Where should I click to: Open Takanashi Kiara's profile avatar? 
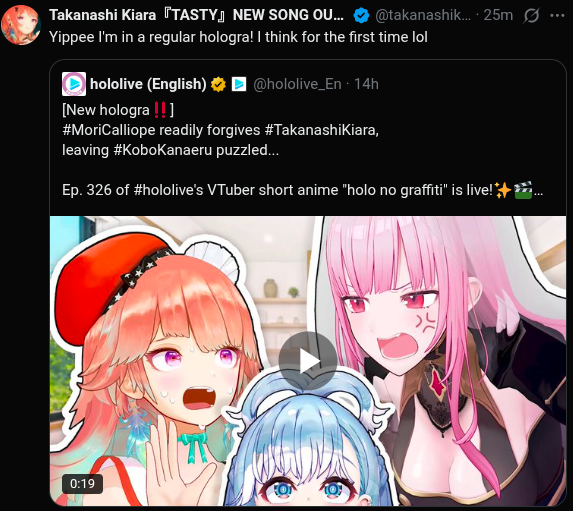click(x=20, y=25)
